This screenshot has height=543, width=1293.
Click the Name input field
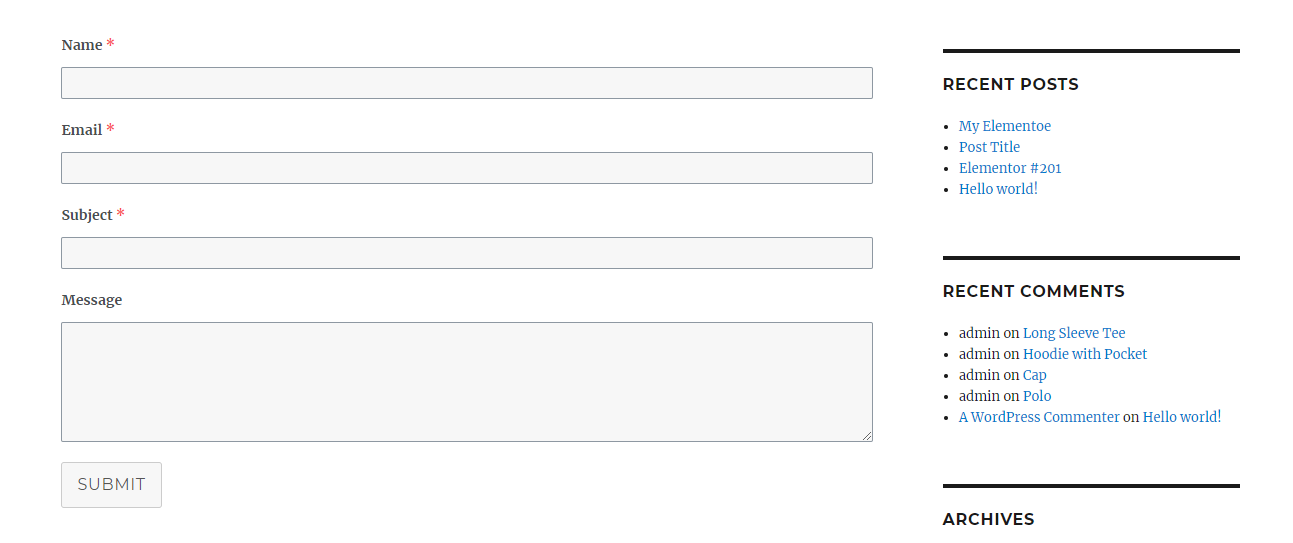point(467,83)
